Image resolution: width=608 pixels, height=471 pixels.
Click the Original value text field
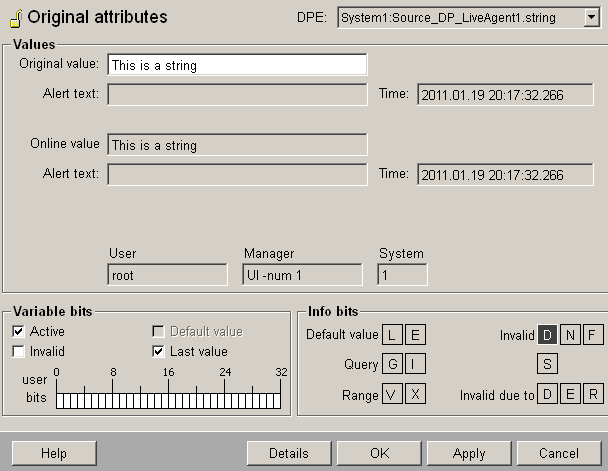[236, 65]
